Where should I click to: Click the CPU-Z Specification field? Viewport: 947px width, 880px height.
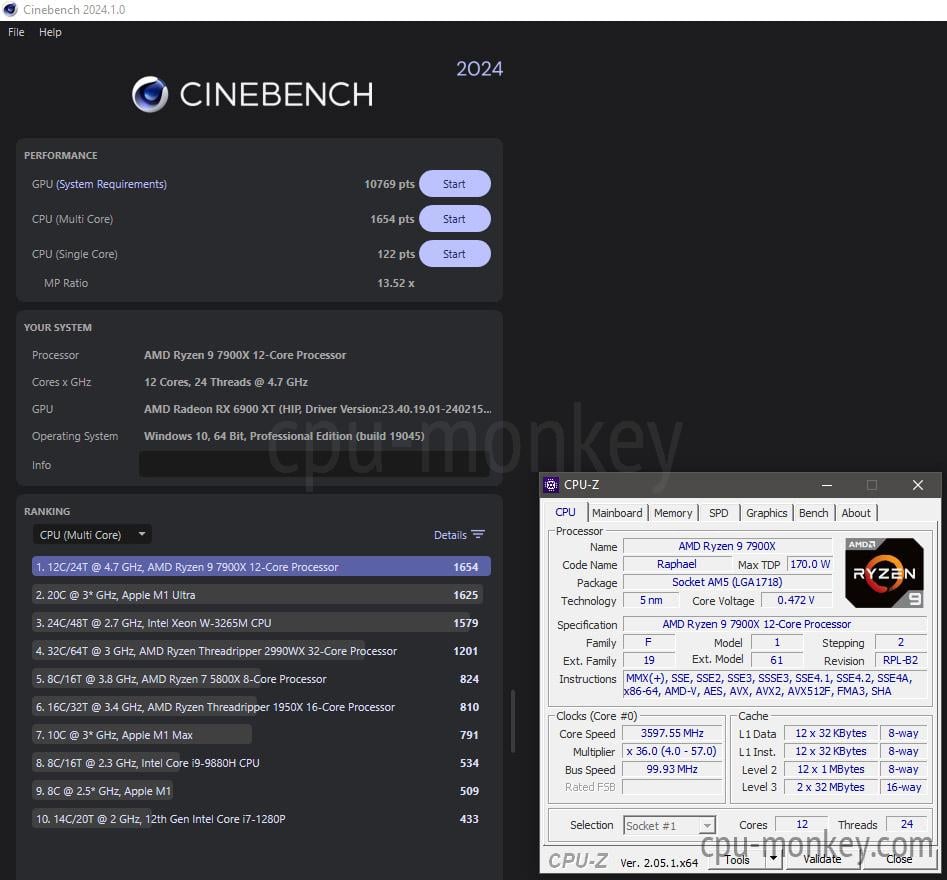(775, 624)
